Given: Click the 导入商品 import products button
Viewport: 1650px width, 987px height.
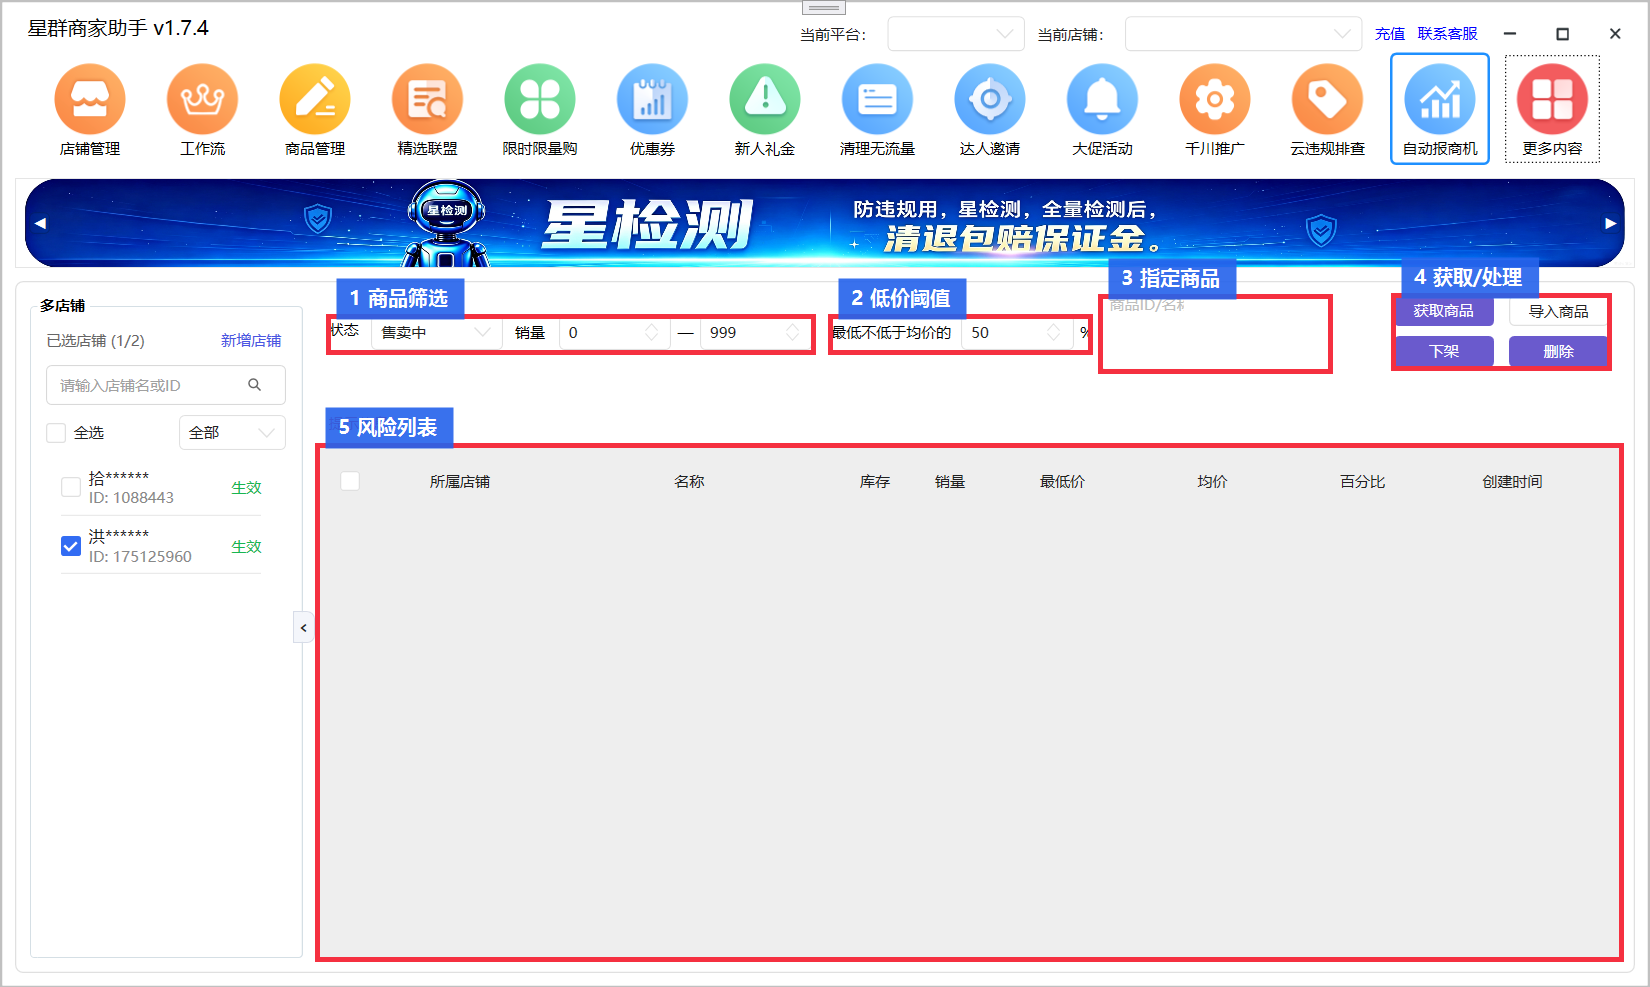Looking at the screenshot, I should [x=1558, y=311].
